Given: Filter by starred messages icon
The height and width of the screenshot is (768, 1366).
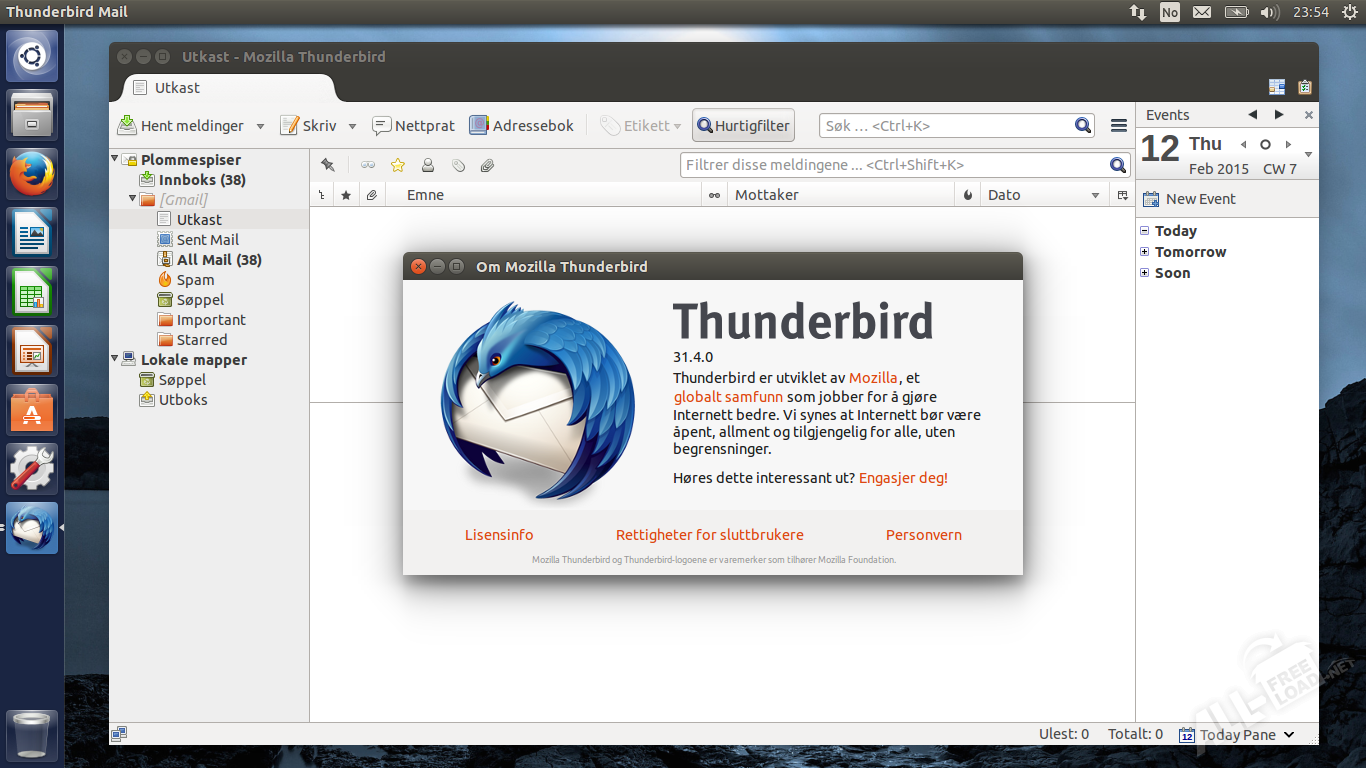Looking at the screenshot, I should point(398,165).
